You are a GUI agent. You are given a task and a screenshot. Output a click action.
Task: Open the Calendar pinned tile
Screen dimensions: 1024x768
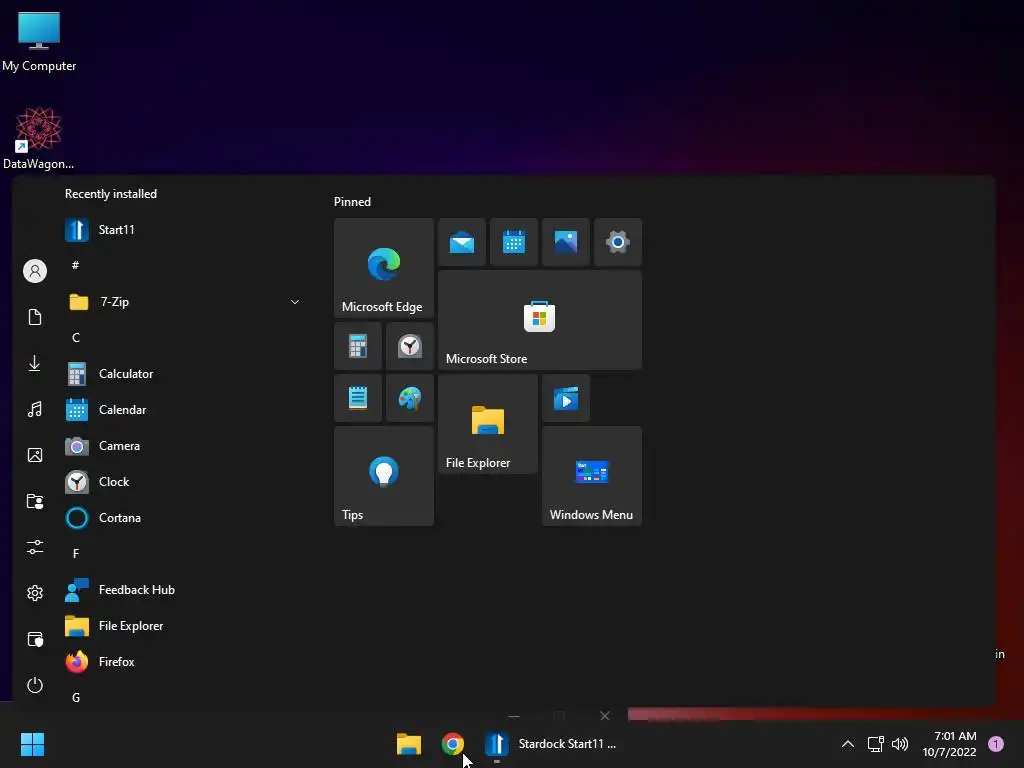(x=514, y=242)
